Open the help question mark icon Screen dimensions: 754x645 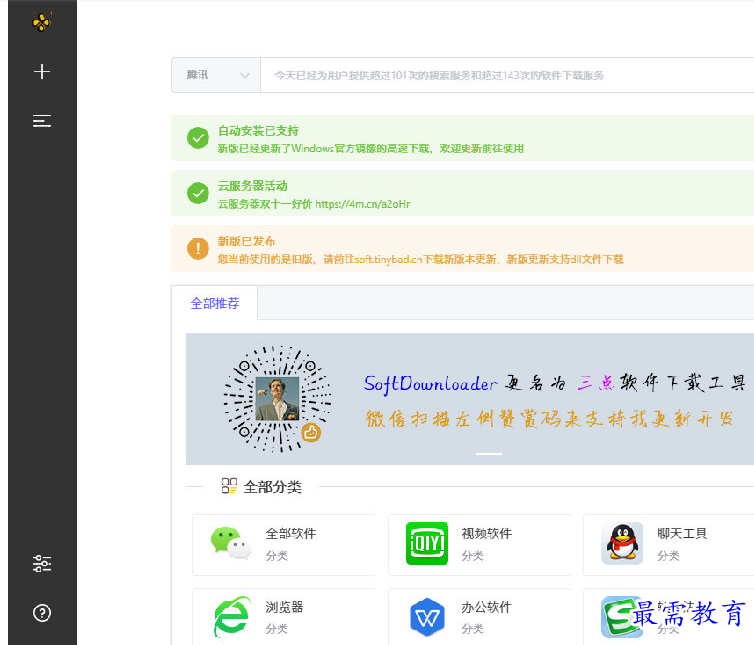(x=42, y=613)
